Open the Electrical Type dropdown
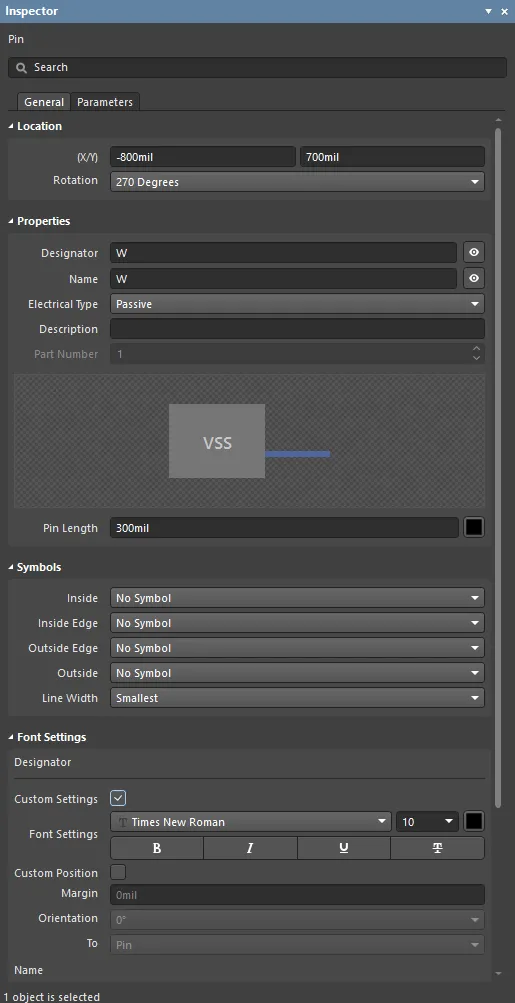Image resolution: width=515 pixels, height=1003 pixels. click(x=297, y=304)
